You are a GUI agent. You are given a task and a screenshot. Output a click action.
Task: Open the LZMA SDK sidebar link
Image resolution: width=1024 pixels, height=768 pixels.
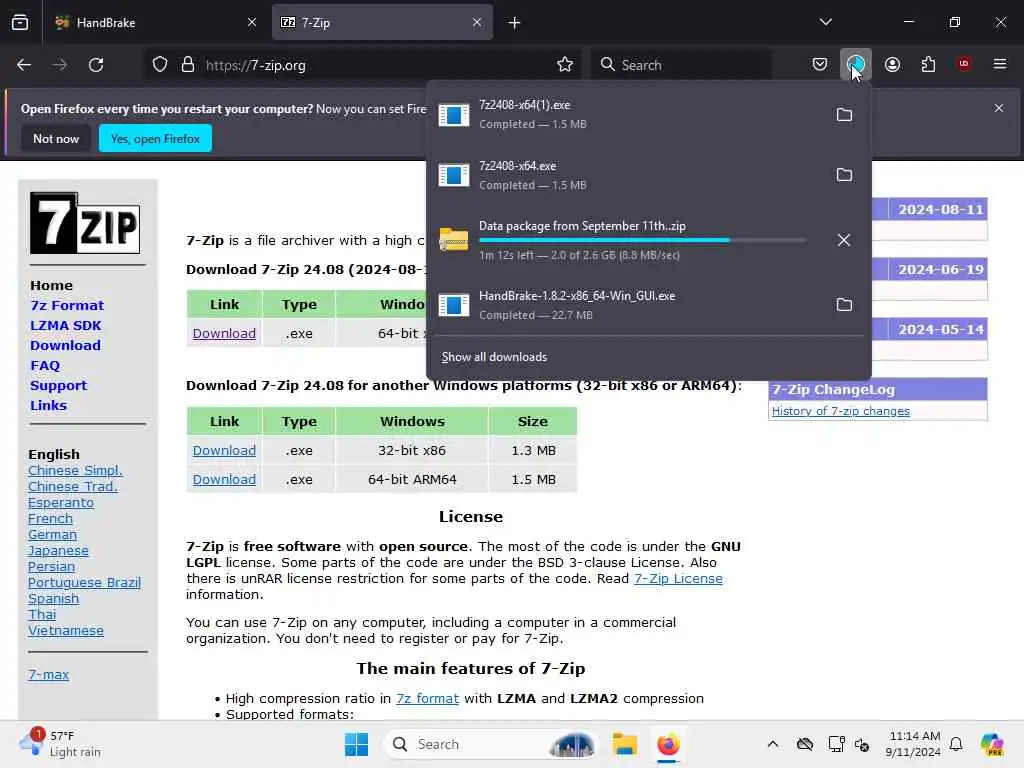click(x=65, y=325)
